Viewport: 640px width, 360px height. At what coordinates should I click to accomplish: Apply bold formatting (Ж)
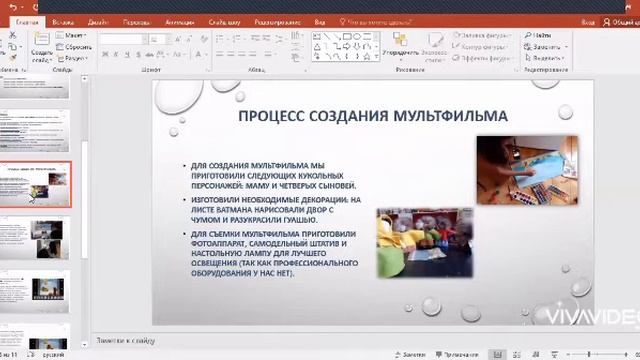point(105,54)
